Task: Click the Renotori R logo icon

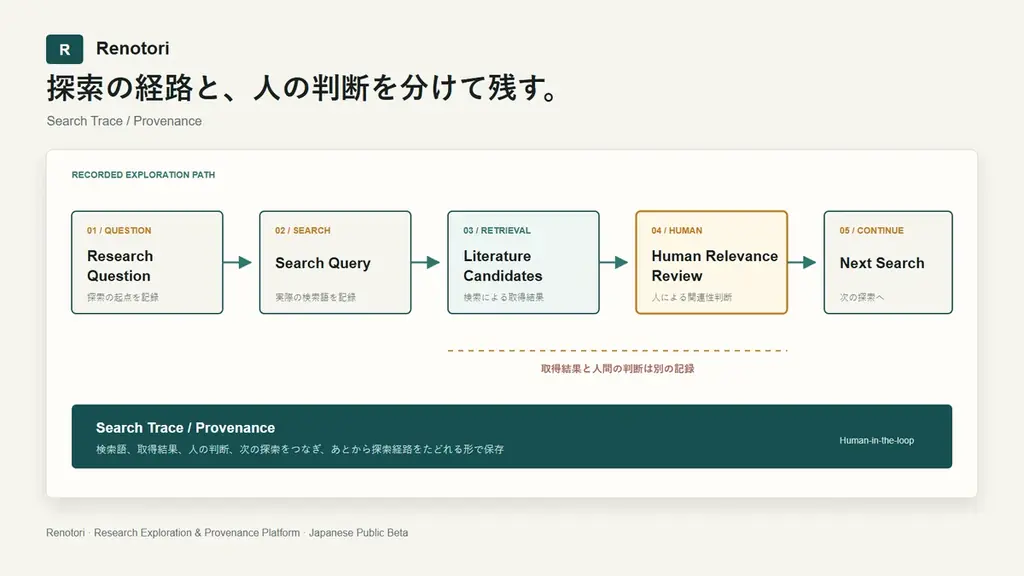Action: pos(64,49)
